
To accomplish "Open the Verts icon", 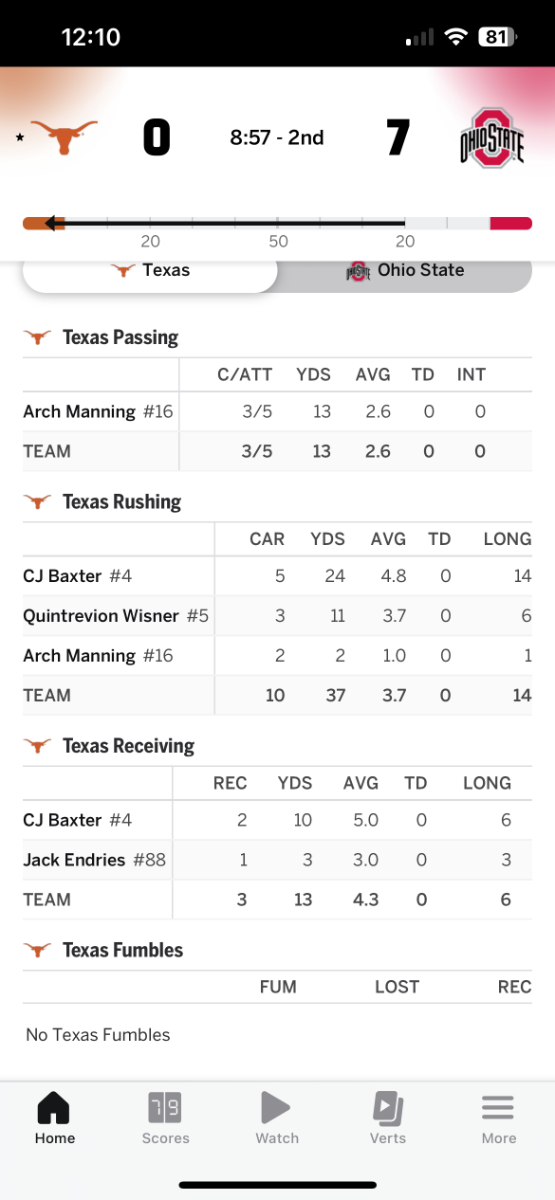I will click(x=388, y=1108).
